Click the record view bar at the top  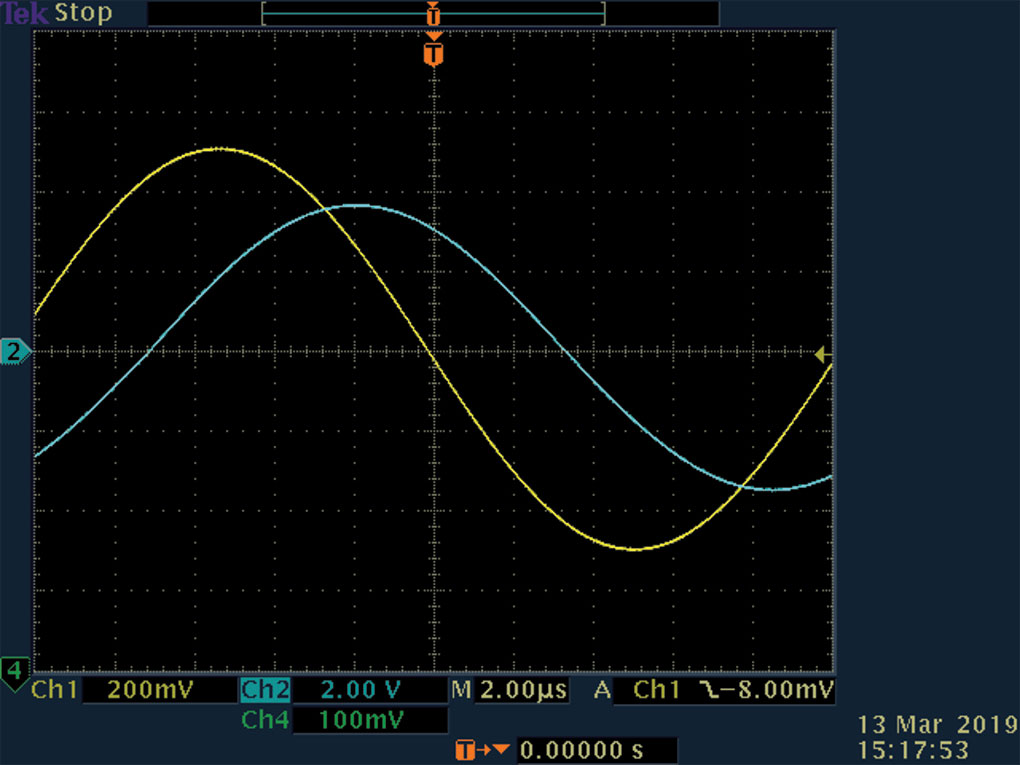click(433, 14)
